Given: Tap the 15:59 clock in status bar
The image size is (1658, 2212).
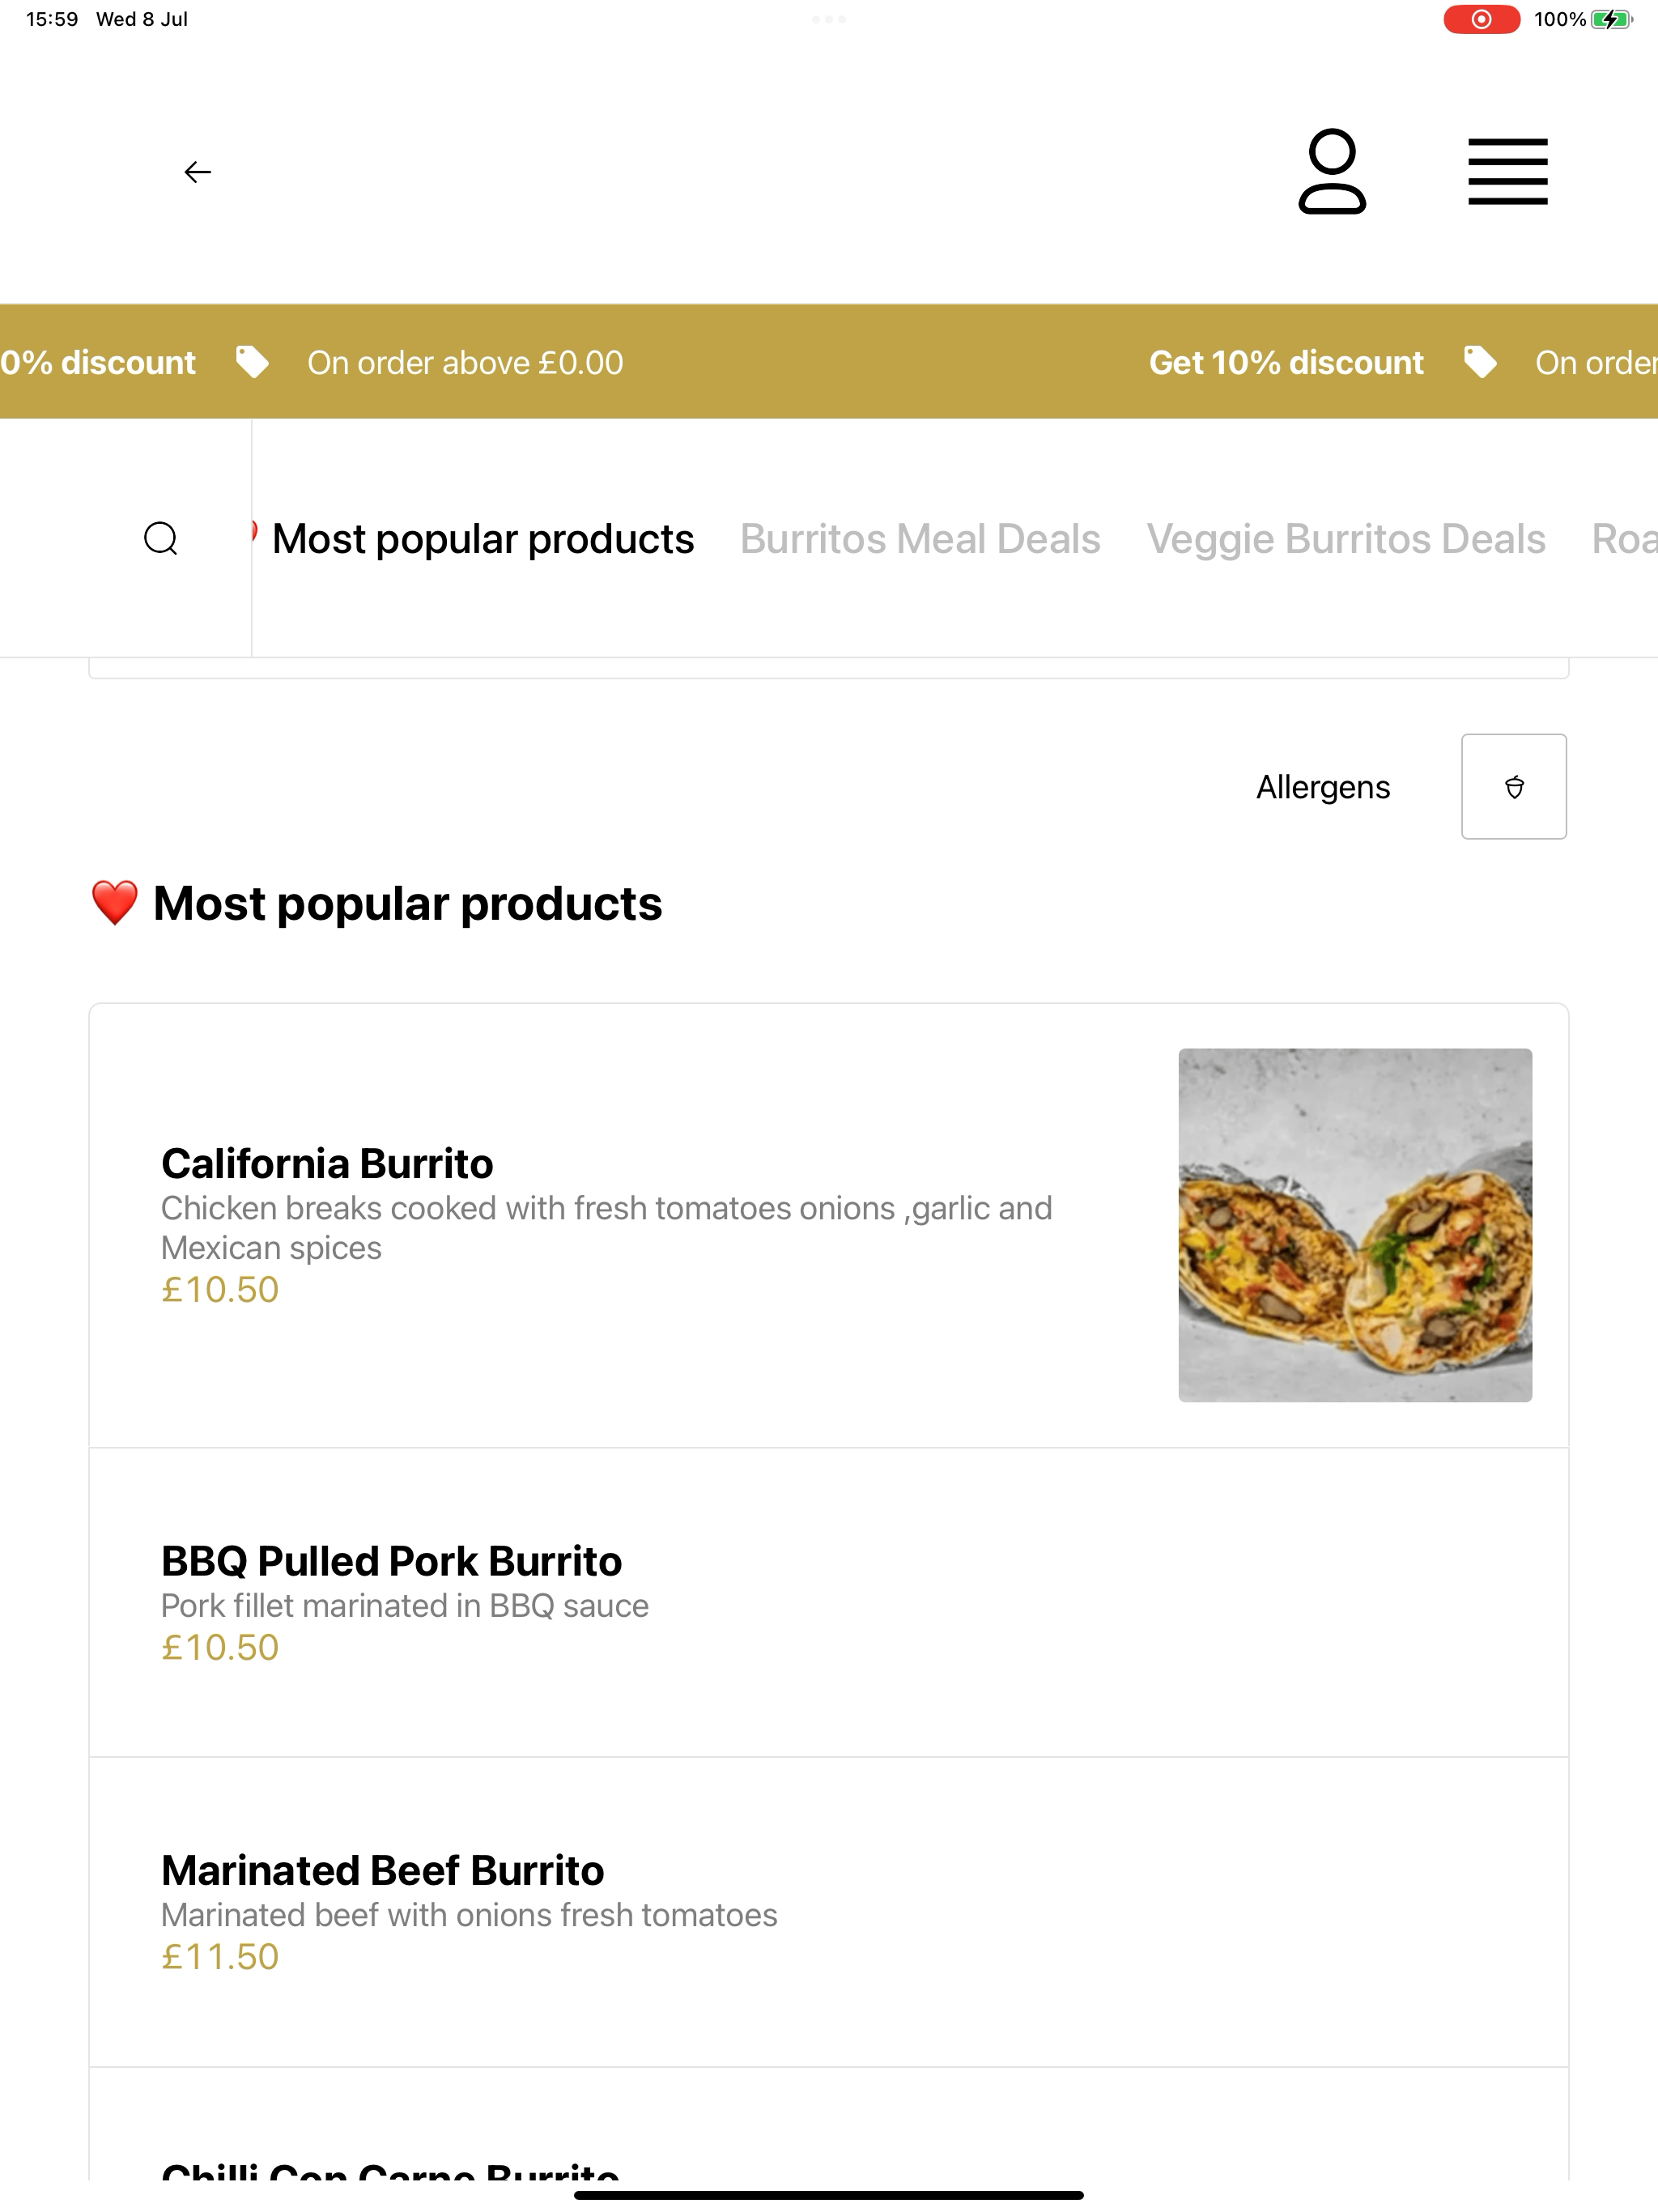Looking at the screenshot, I should (52, 19).
